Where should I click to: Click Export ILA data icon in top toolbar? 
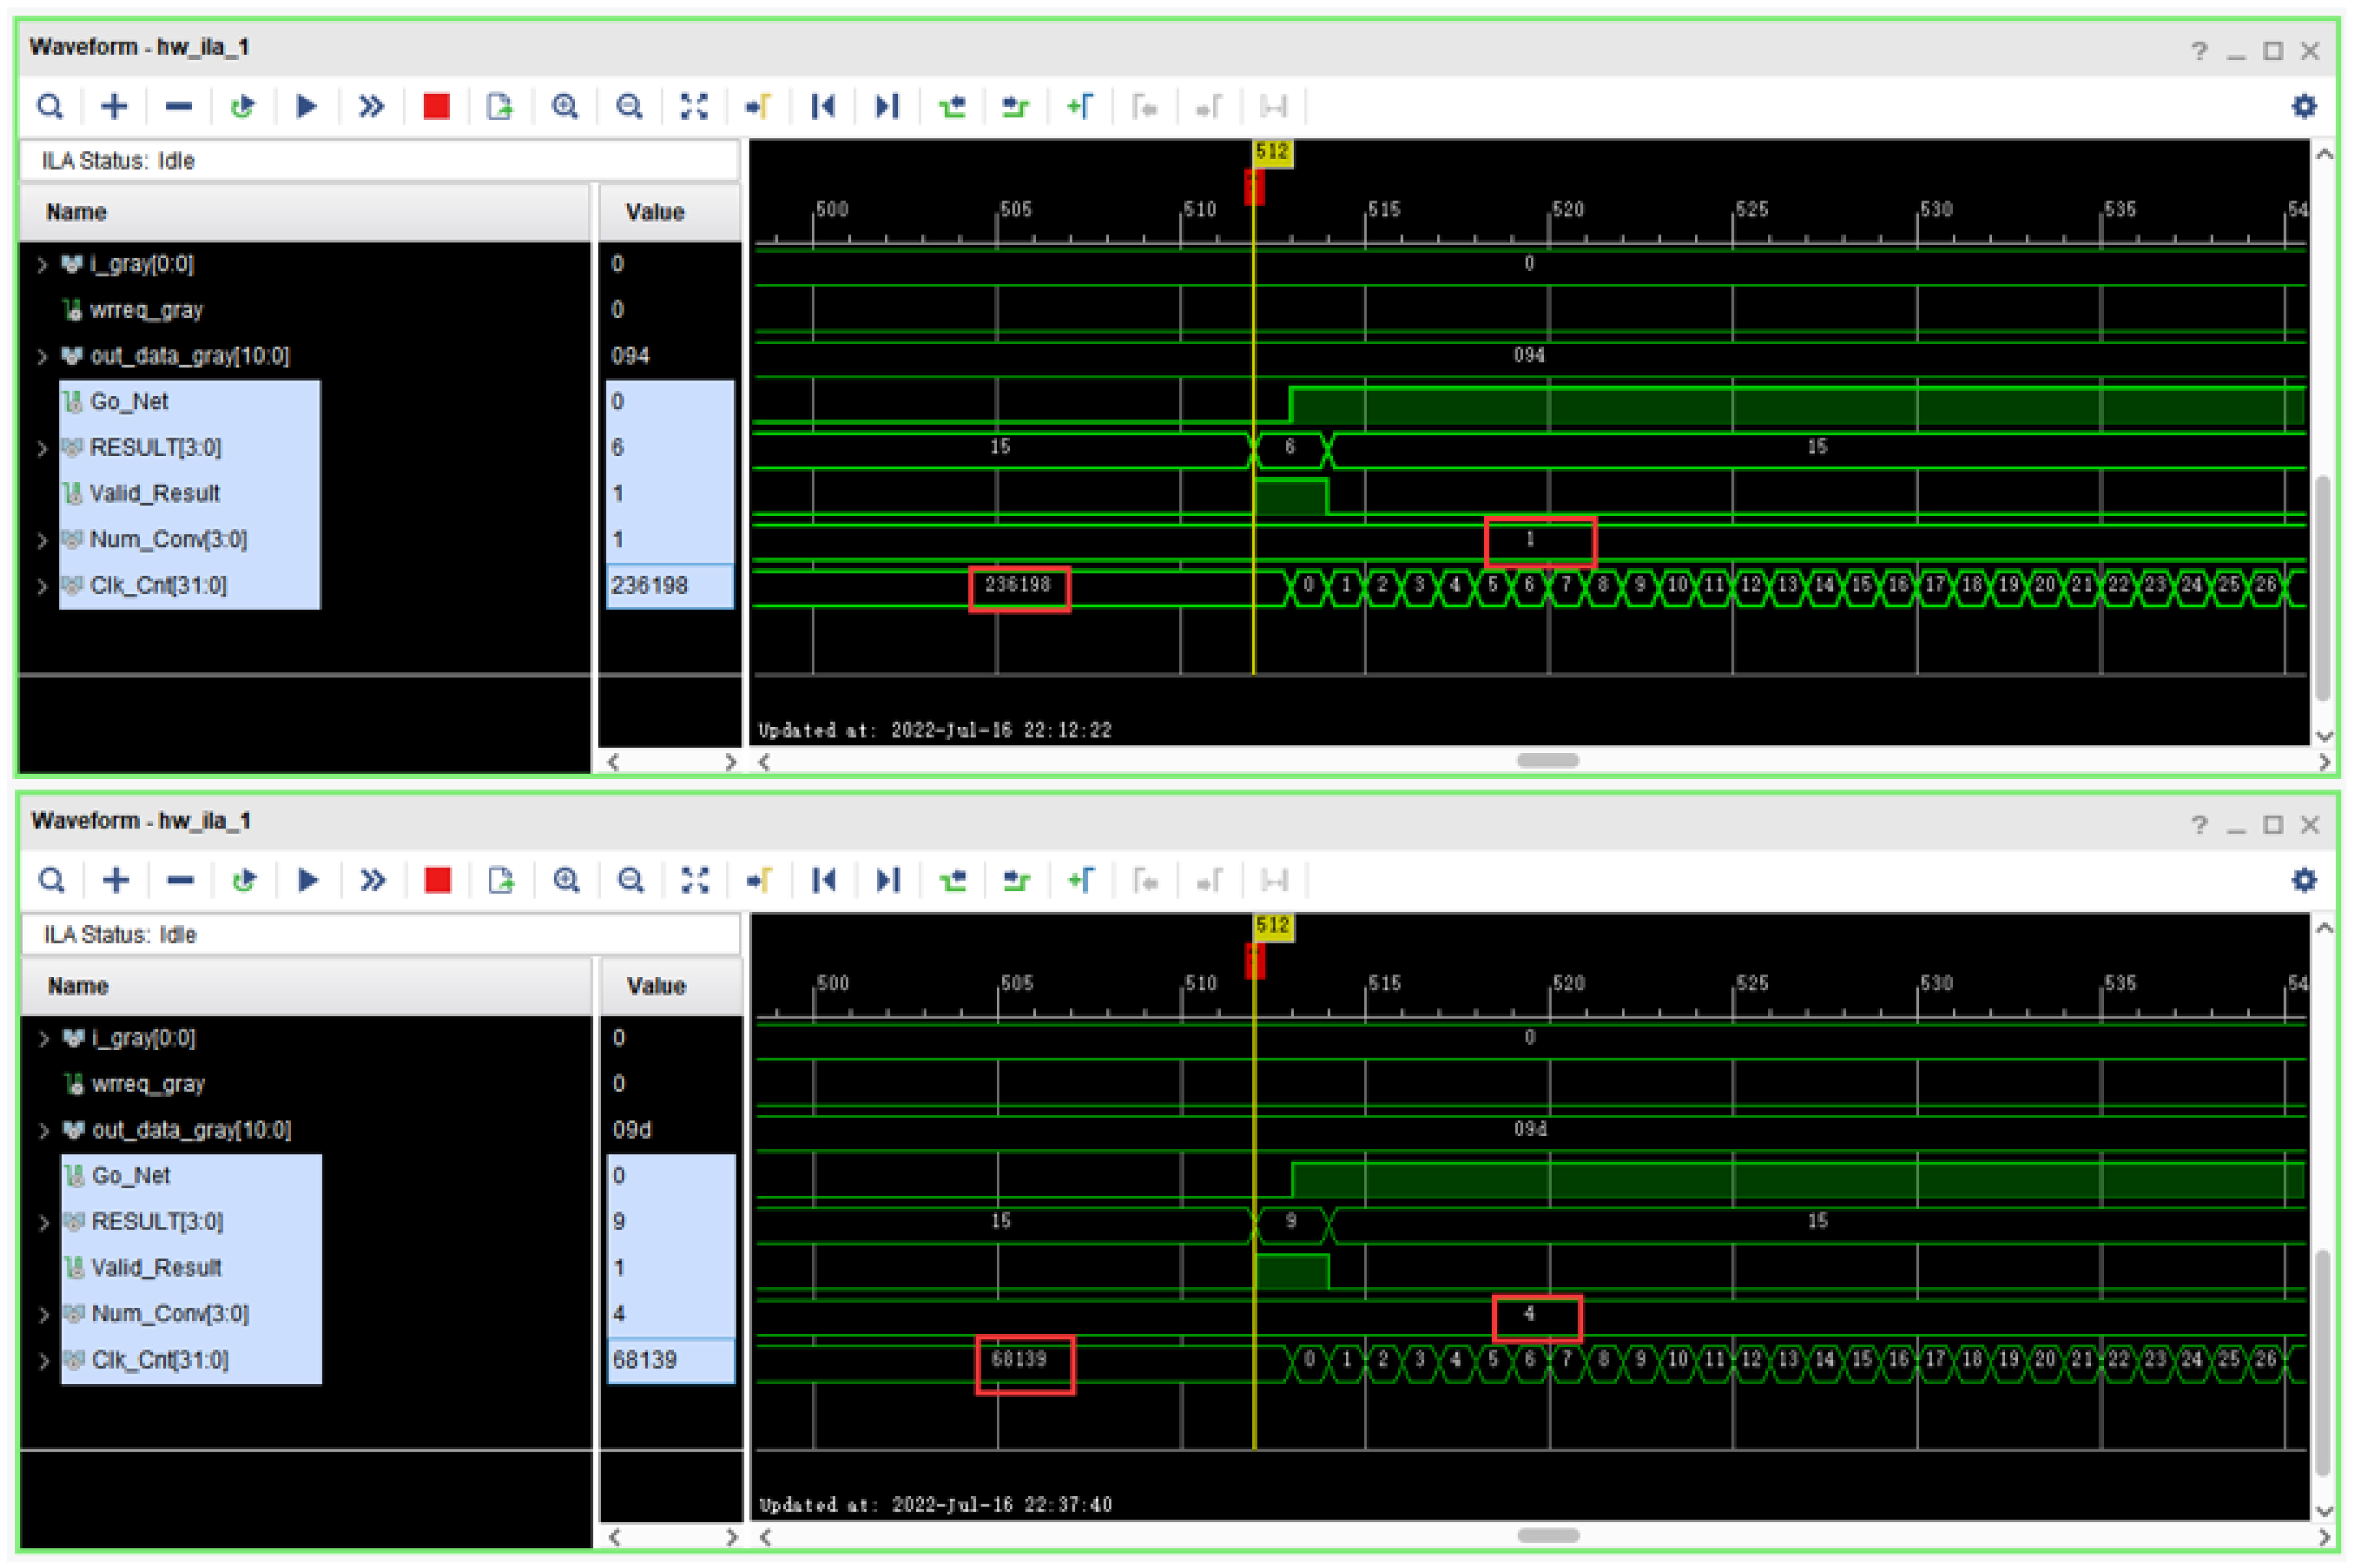[x=499, y=106]
